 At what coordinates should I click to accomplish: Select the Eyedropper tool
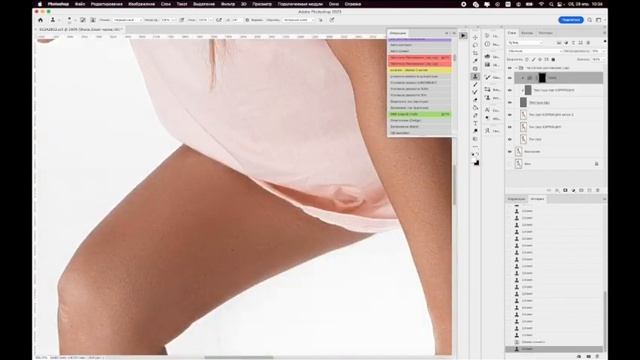(x=475, y=61)
